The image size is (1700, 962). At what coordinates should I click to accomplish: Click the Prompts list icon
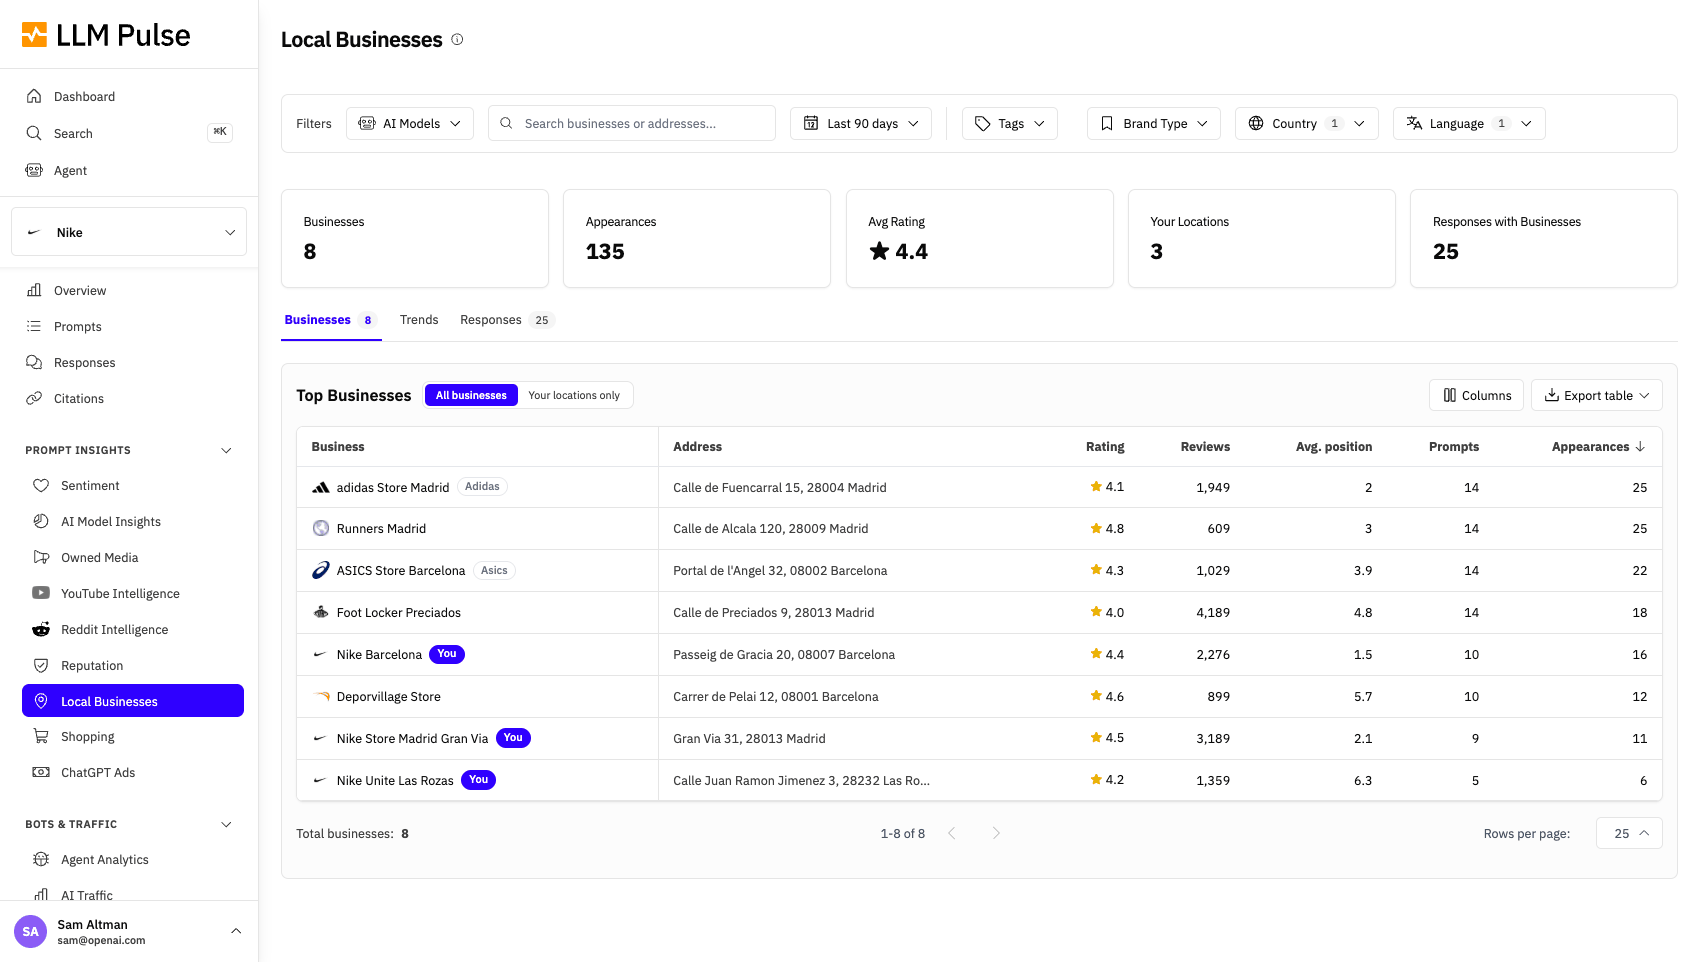tap(34, 326)
